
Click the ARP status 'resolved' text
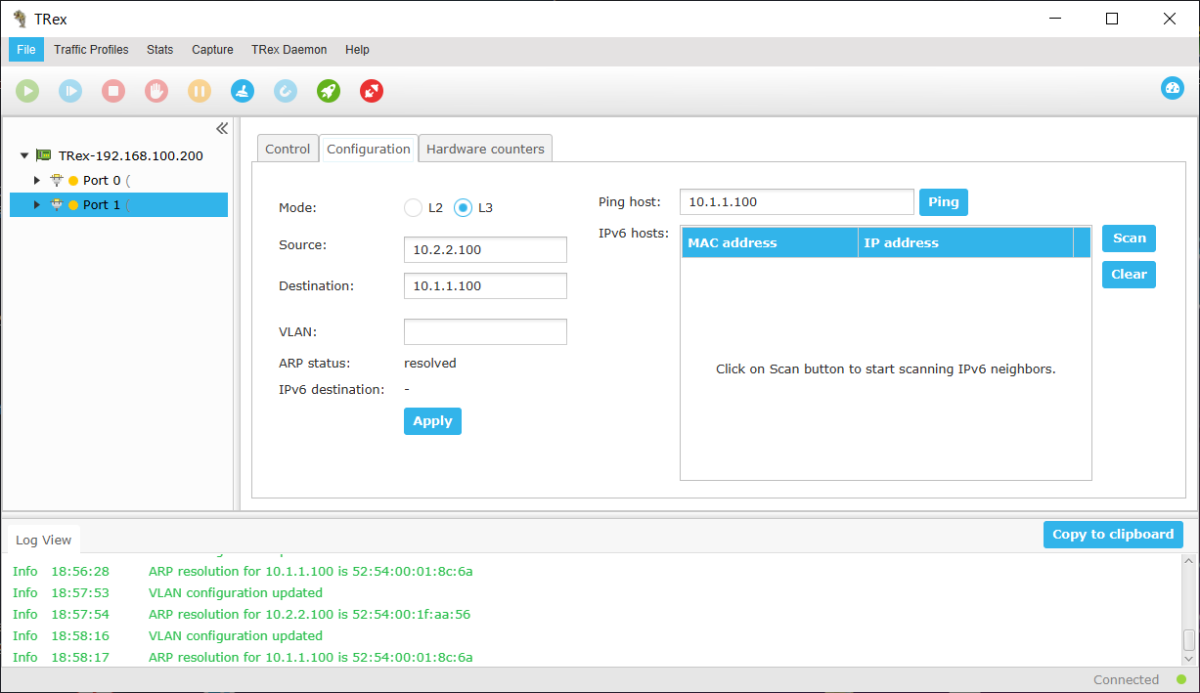click(x=430, y=363)
